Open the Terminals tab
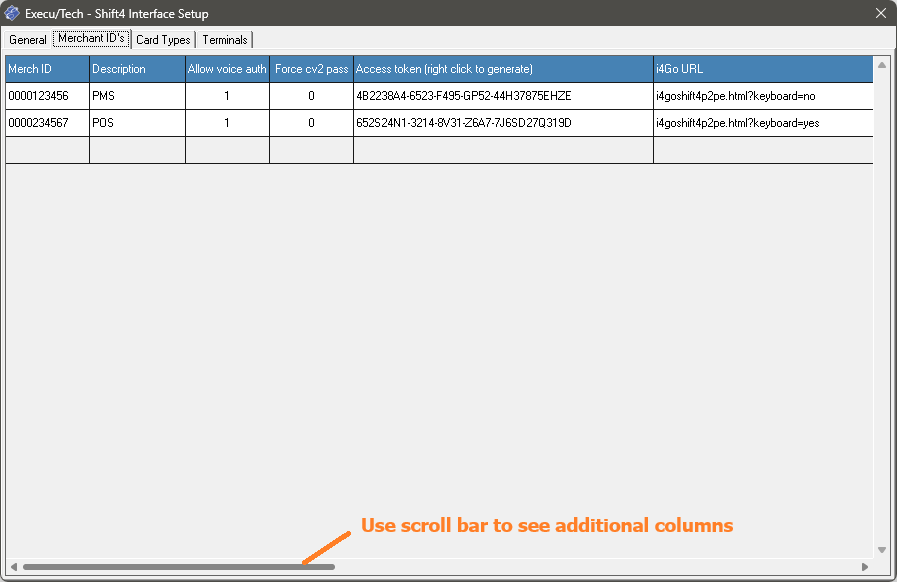The height and width of the screenshot is (582, 897). pos(225,39)
